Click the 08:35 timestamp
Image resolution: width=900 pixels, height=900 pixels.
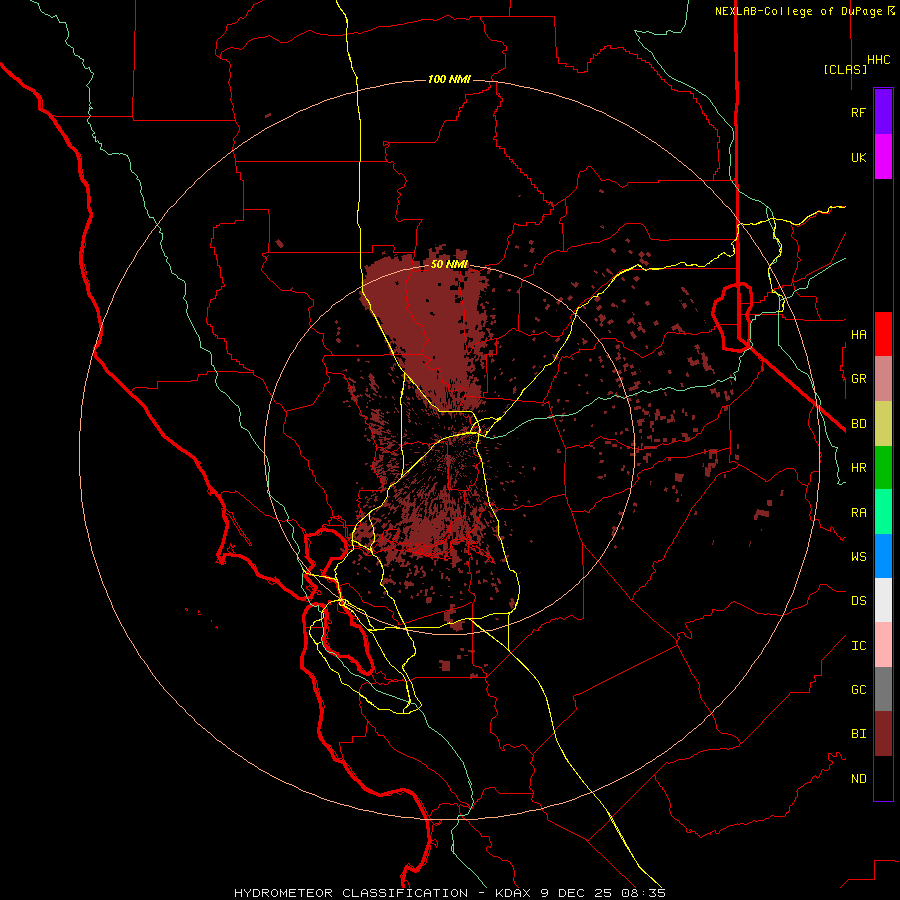(x=643, y=893)
